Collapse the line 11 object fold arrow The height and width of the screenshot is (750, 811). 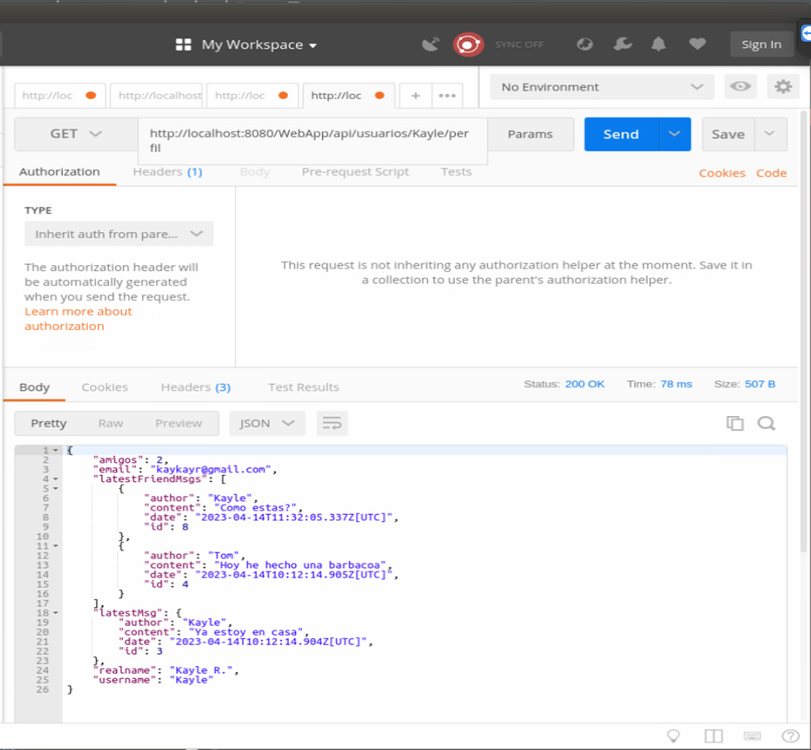tap(56, 546)
